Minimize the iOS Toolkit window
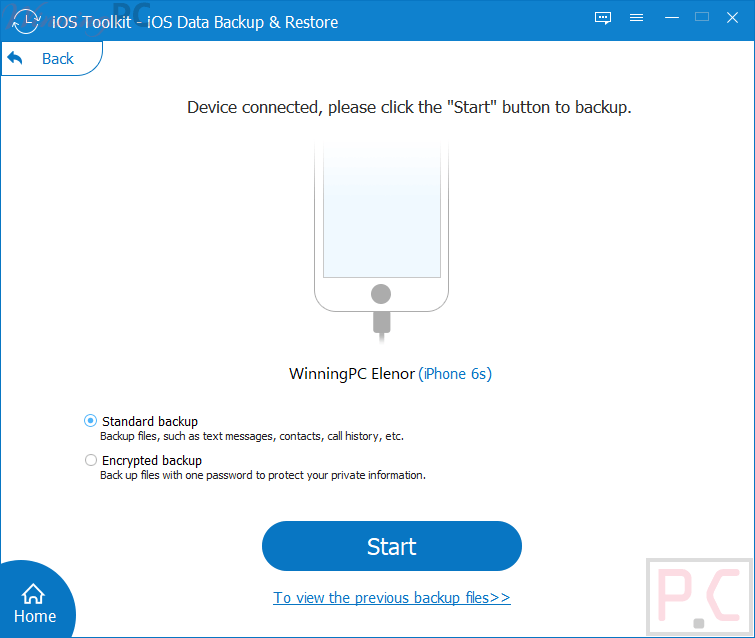755x638 pixels. point(672,18)
